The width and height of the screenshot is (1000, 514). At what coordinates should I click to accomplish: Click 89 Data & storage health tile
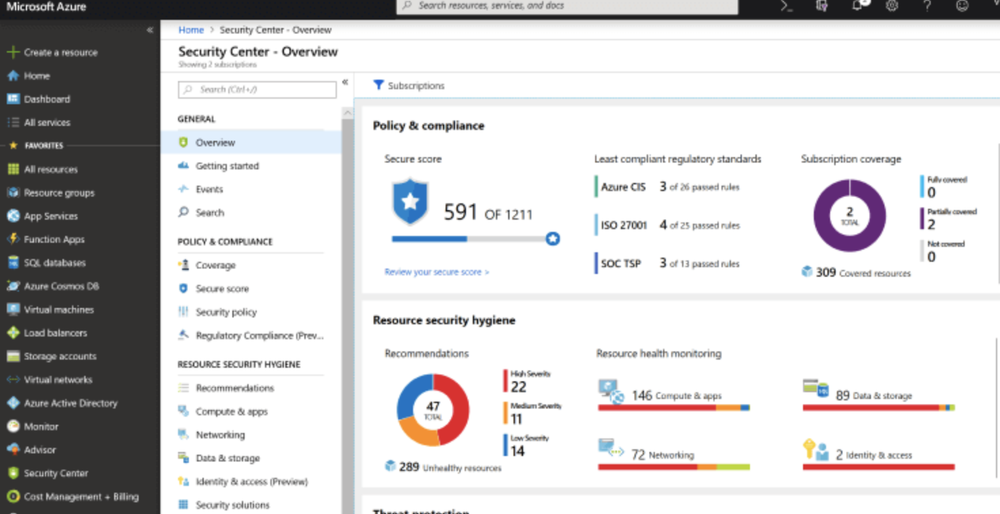pyautogui.click(x=878, y=395)
